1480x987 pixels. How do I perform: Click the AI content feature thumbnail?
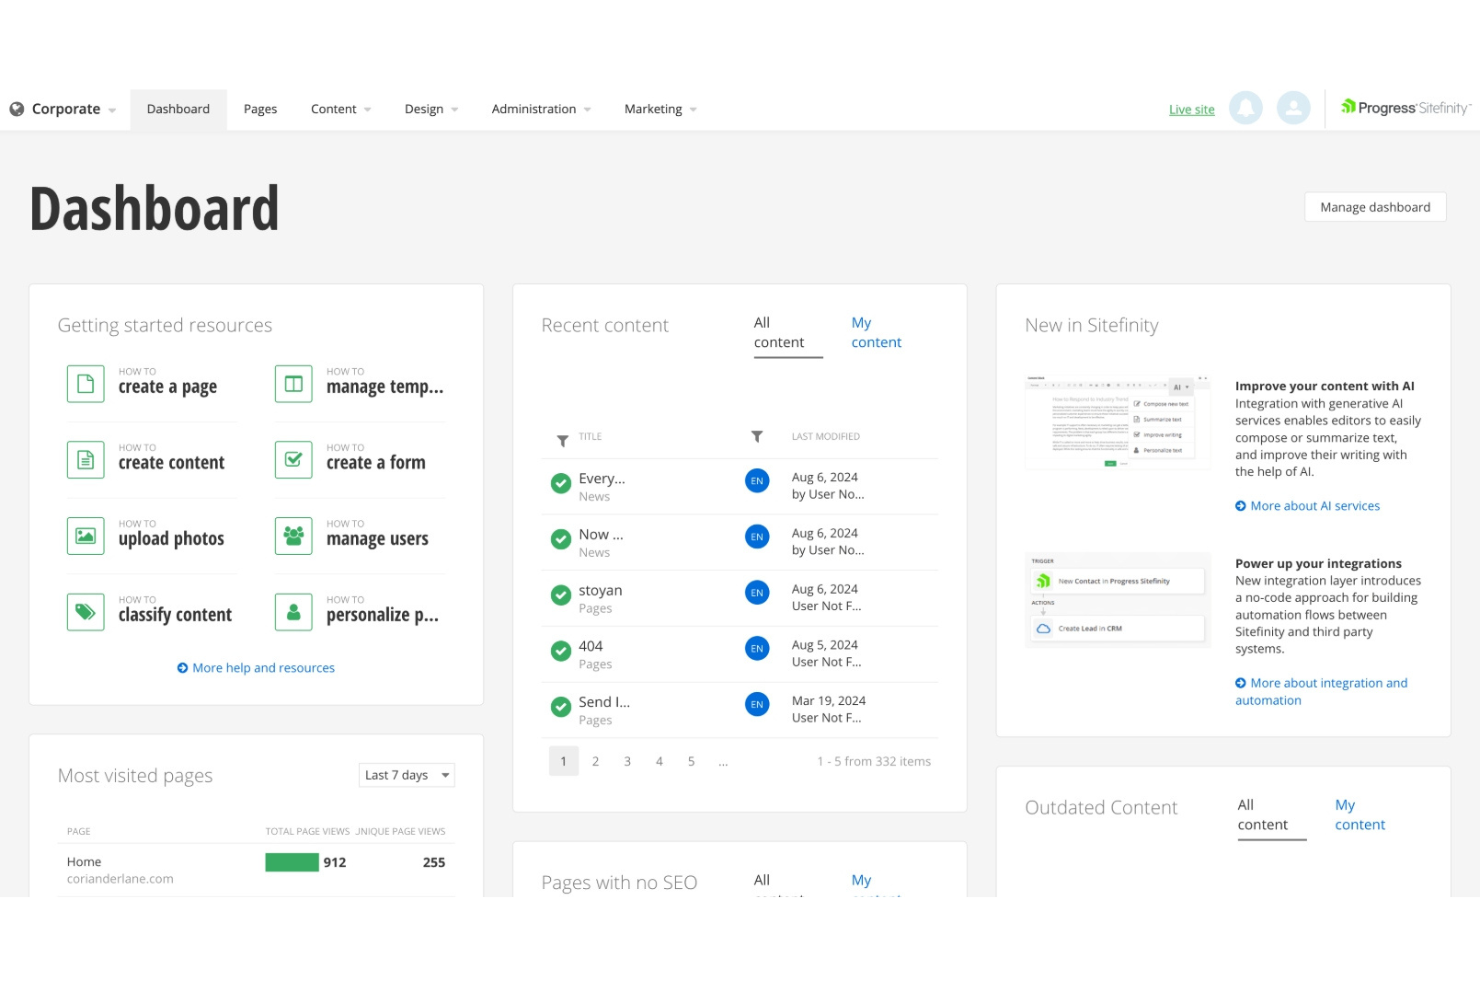(x=1118, y=422)
